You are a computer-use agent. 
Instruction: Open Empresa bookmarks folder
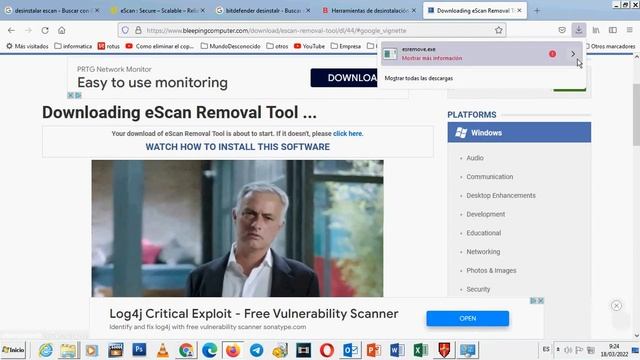pos(346,46)
